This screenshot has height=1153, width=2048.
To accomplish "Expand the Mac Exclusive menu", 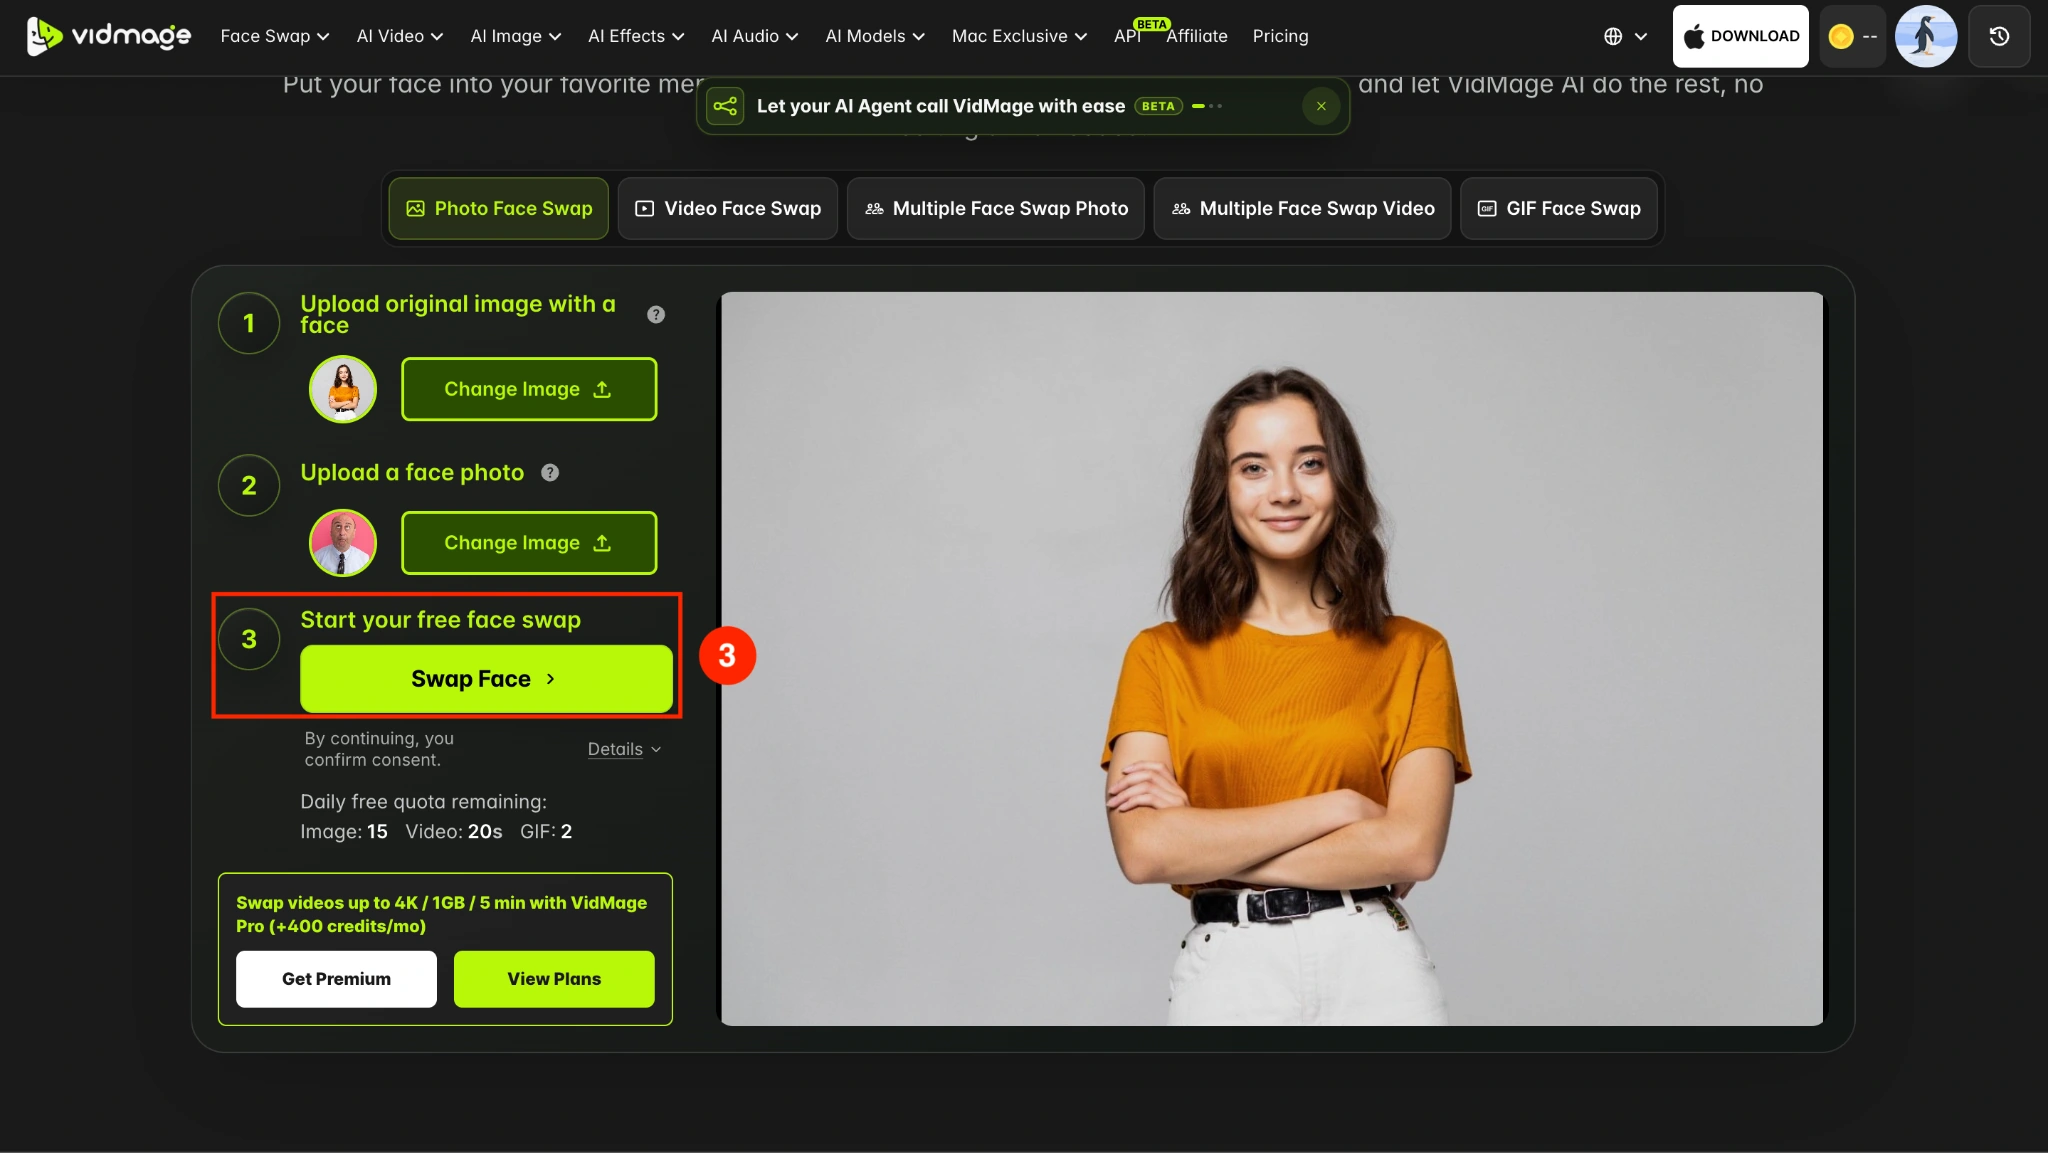I will click(x=1019, y=36).
